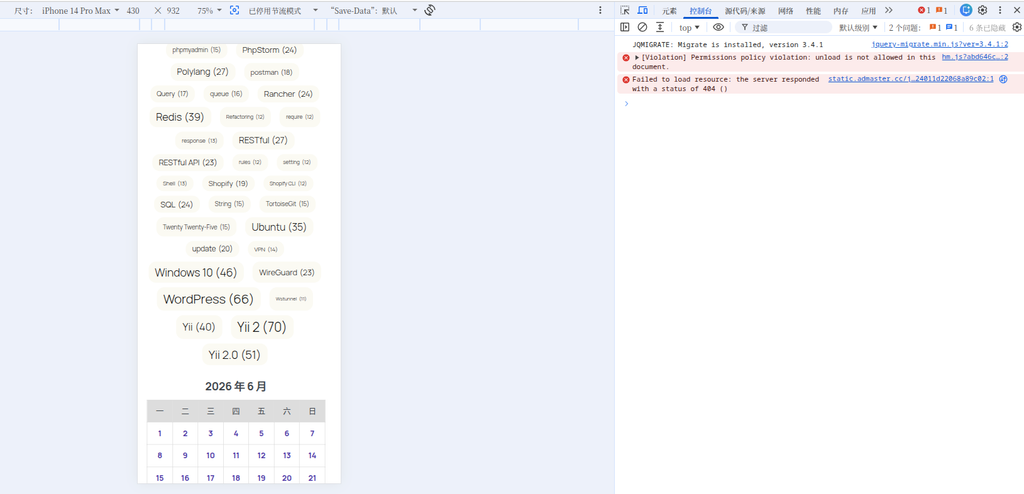Open the 源代码/来源 (Sources) tab

[x=744, y=10]
